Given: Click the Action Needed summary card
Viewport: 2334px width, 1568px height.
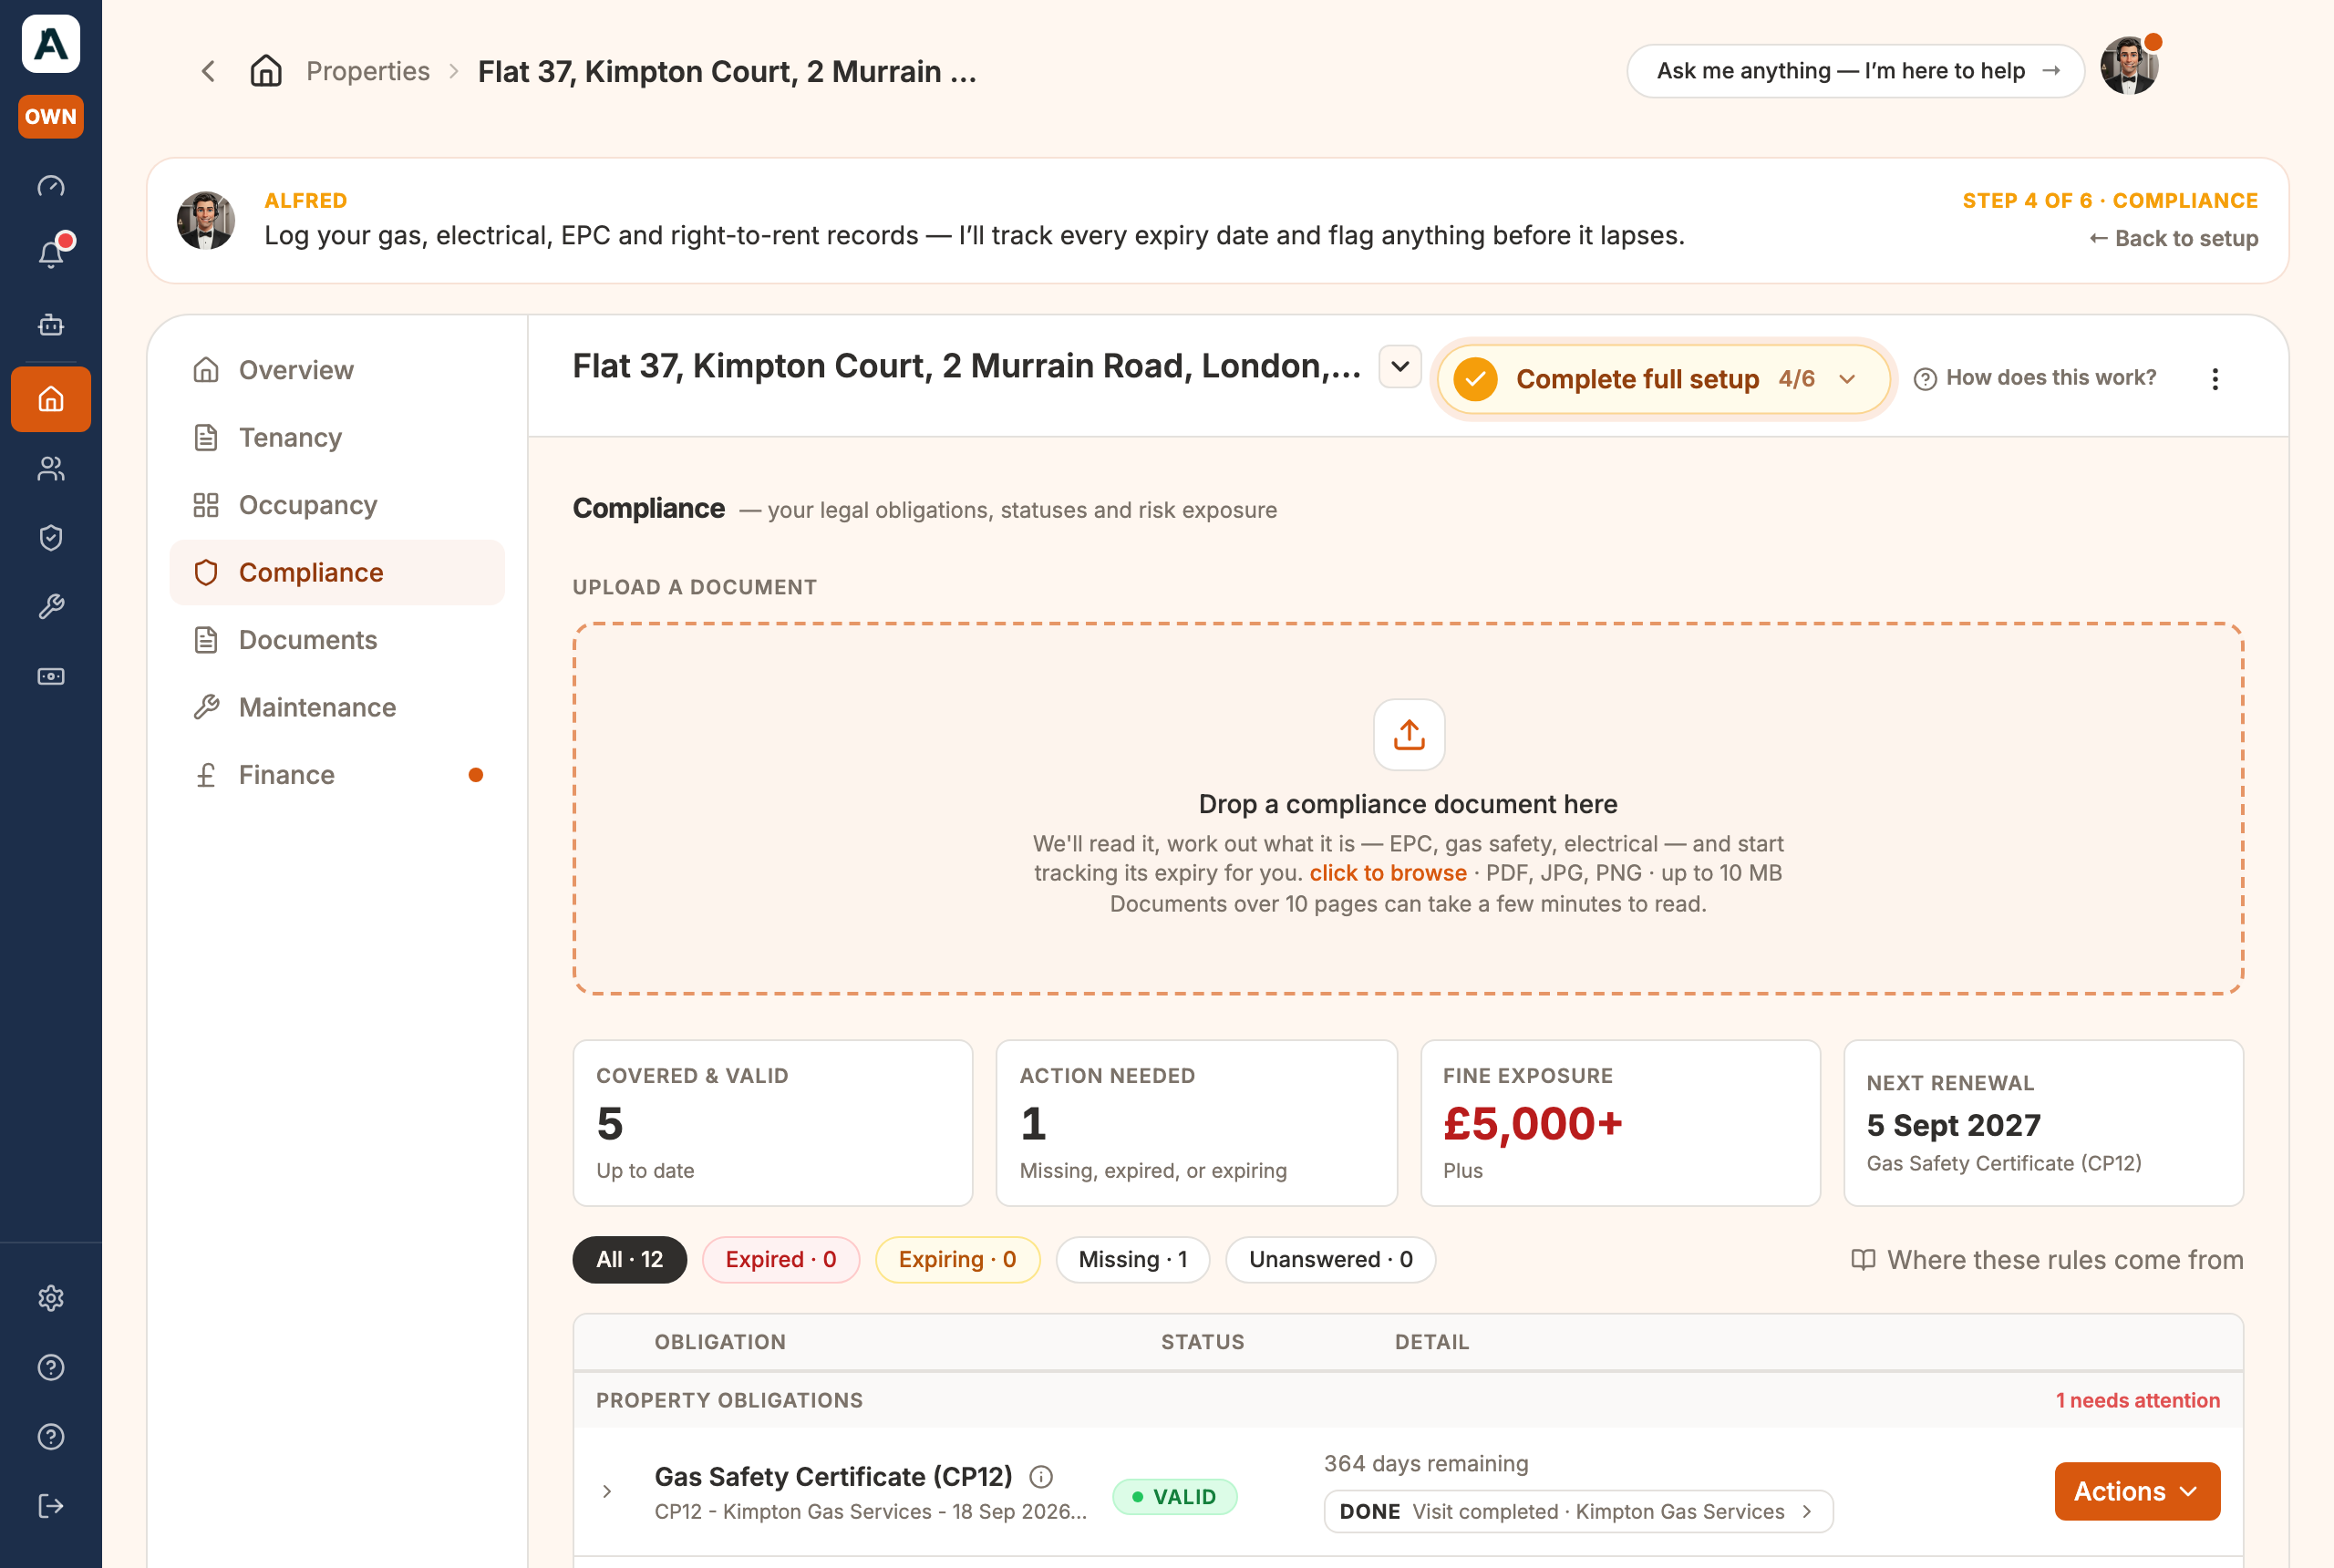Looking at the screenshot, I should 1197,1123.
